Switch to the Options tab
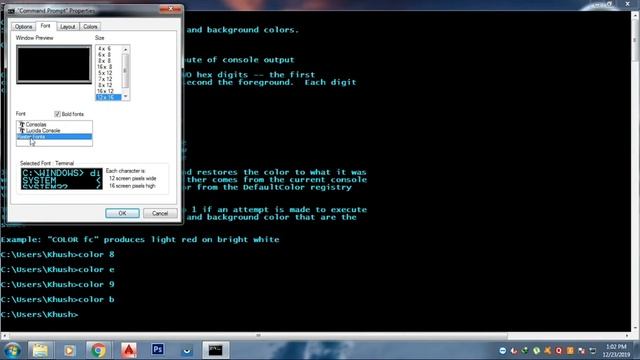Viewport: 640px width, 360px height. [x=23, y=27]
